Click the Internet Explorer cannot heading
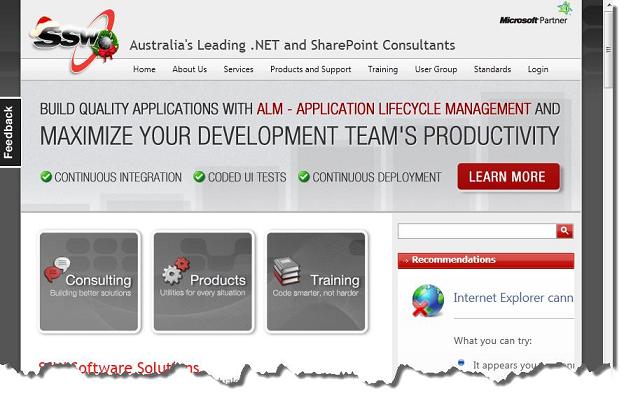The height and width of the screenshot is (400, 624). pyautogui.click(x=513, y=298)
